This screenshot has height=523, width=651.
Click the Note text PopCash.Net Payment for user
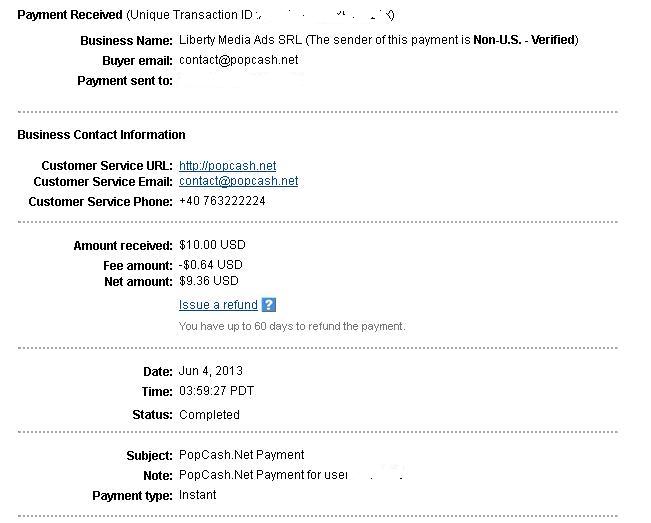[x=263, y=475]
